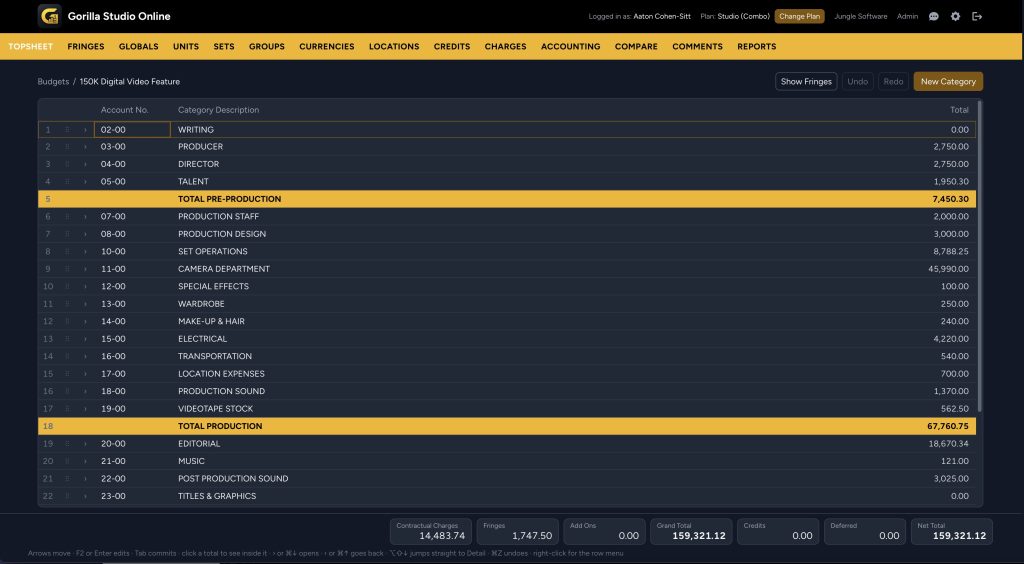Viewport: 1024px width, 564px height.
Task: Grab the drag handle on PRODUCTION STAFF row
Action: (x=67, y=217)
